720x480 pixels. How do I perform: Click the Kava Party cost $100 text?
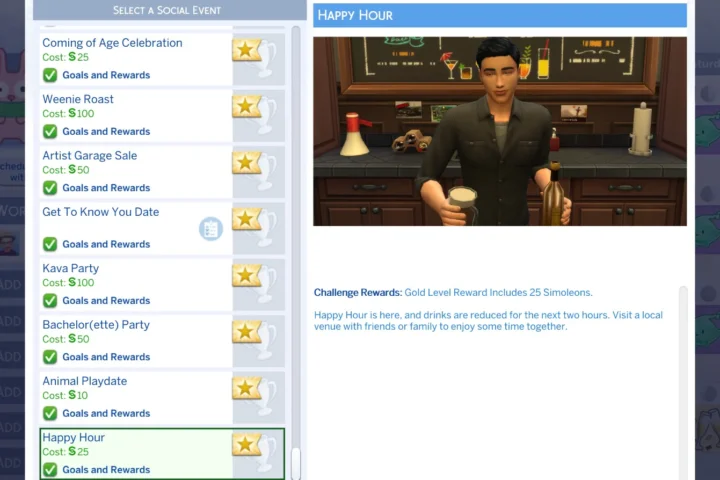click(x=68, y=282)
